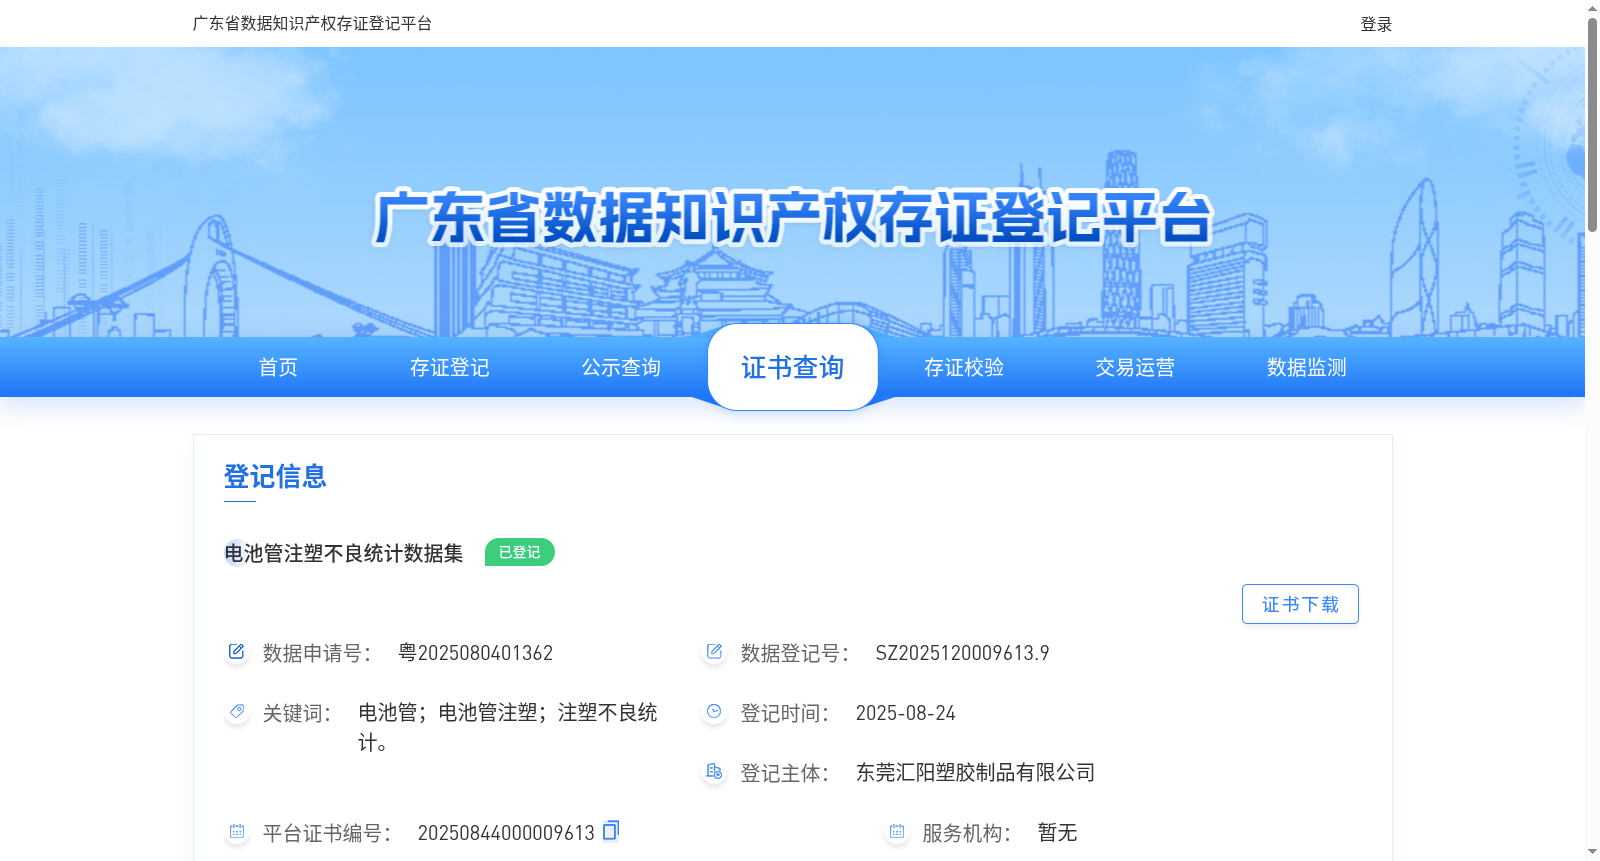
Task: Click the scrollbar up arrow
Action: point(1592,8)
